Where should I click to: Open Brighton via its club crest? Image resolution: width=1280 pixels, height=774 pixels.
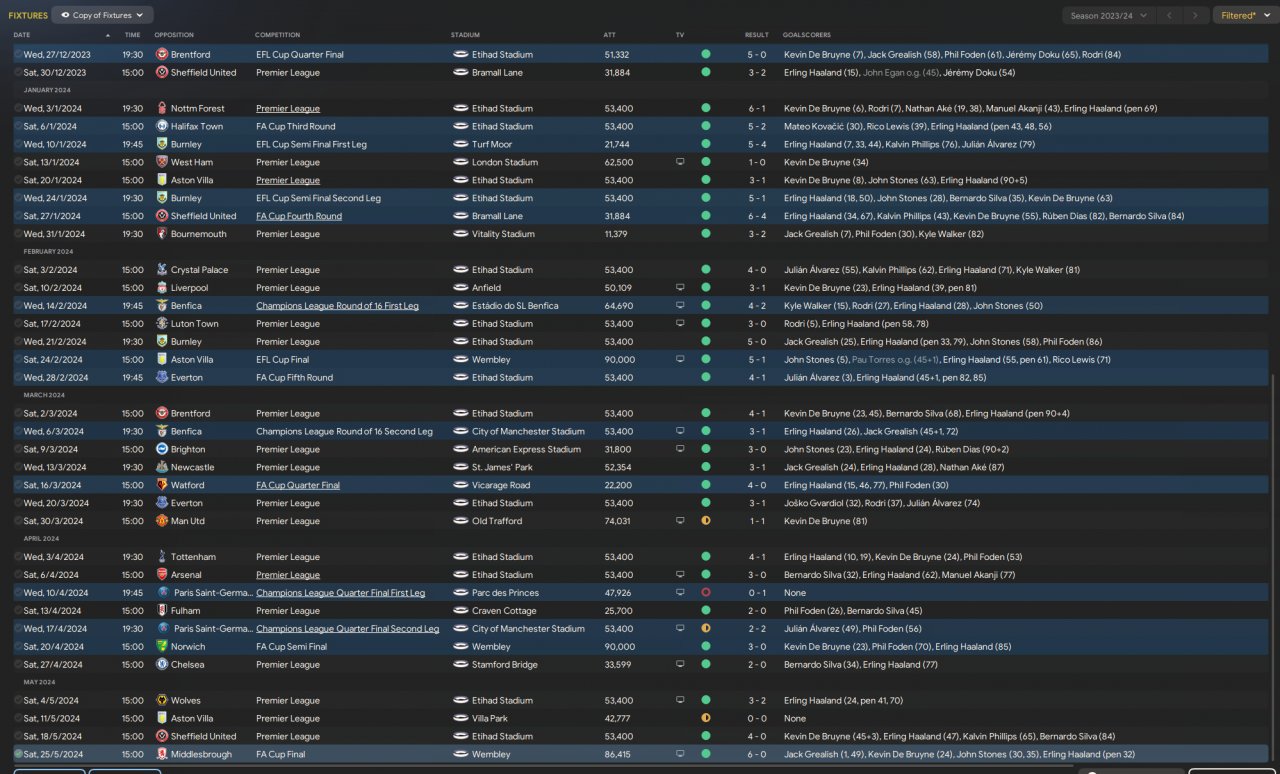(x=162, y=449)
